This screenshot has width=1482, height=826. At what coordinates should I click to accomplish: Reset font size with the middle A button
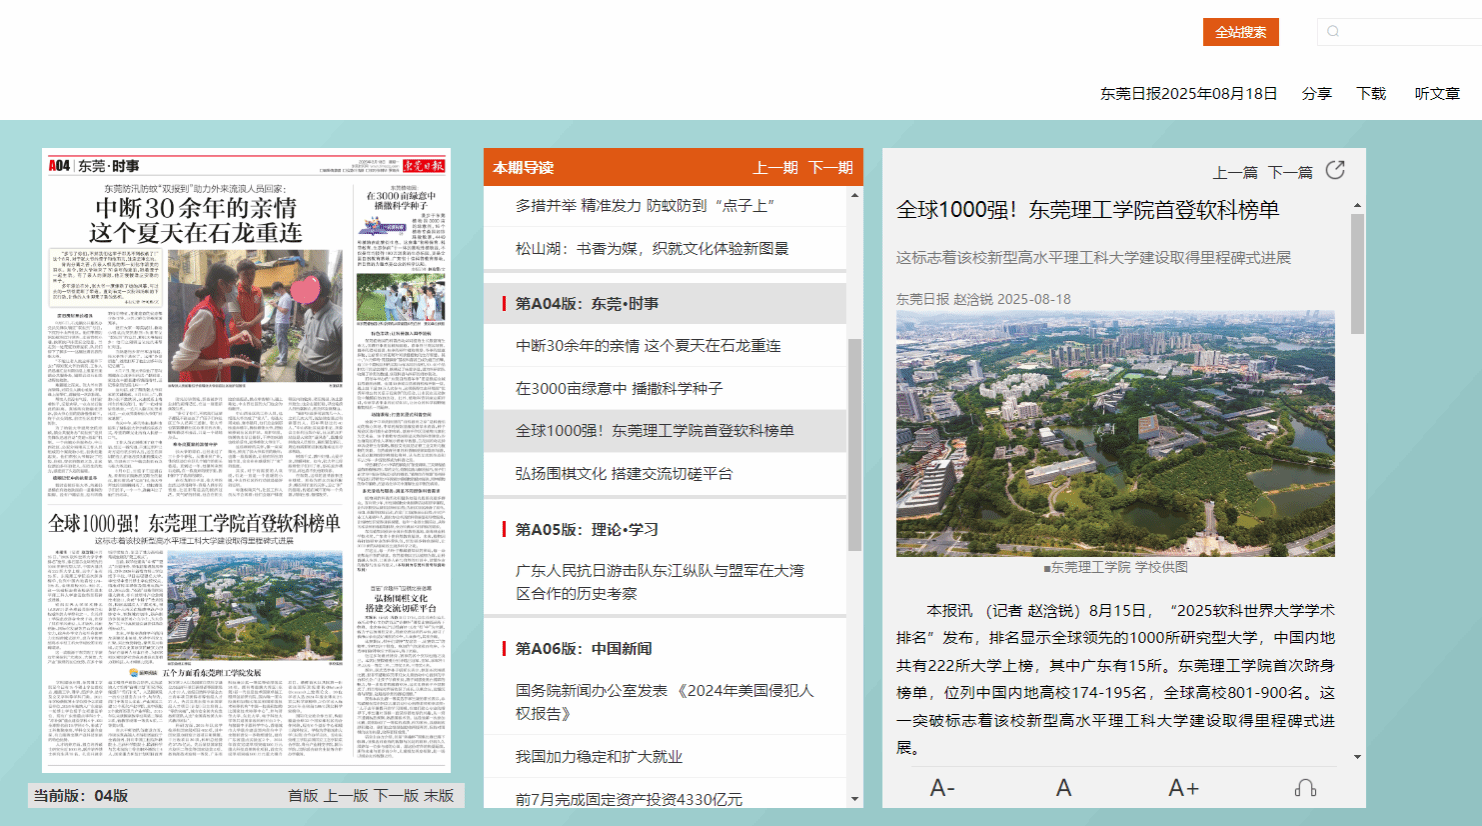[1063, 788]
